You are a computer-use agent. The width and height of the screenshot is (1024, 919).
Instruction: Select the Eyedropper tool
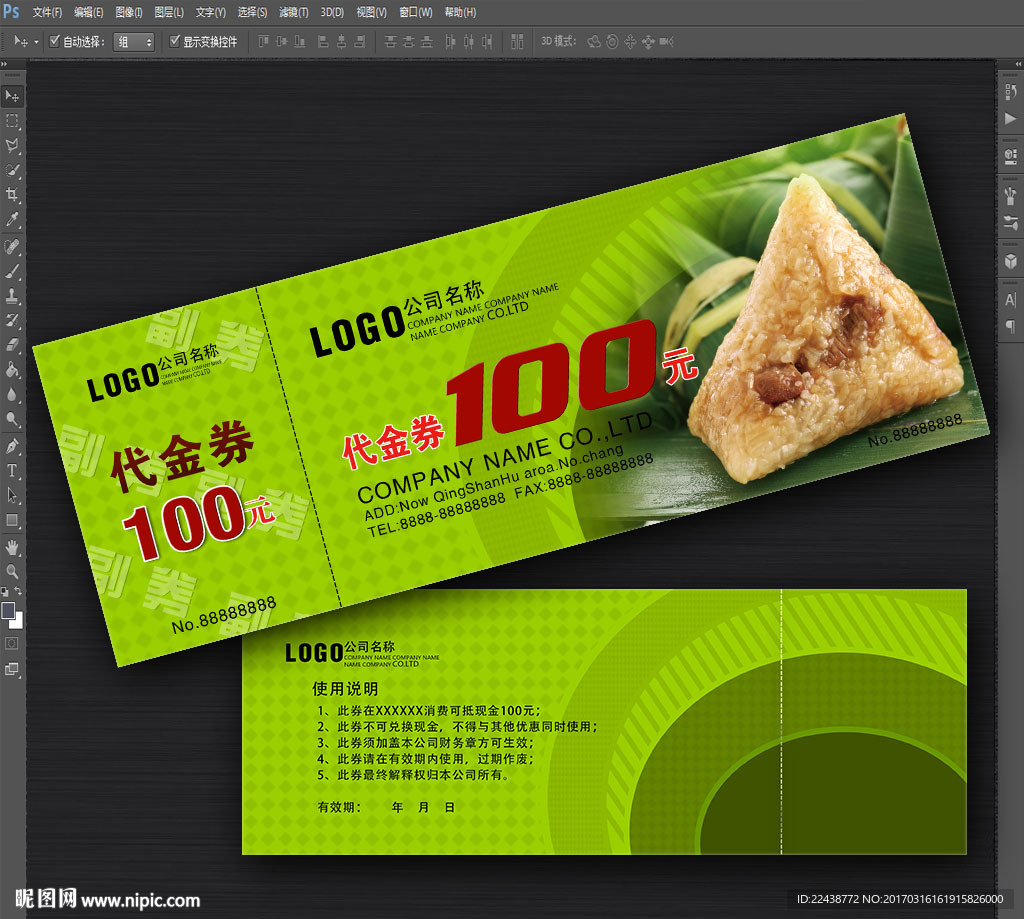pos(12,219)
